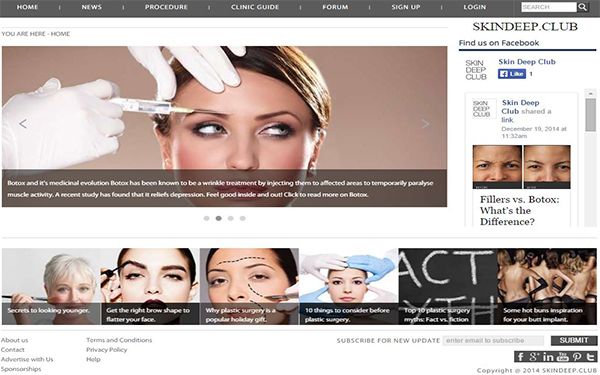The image size is (600, 375).
Task: Open 'Secrets to looking younger' thumbnail
Action: (51, 286)
